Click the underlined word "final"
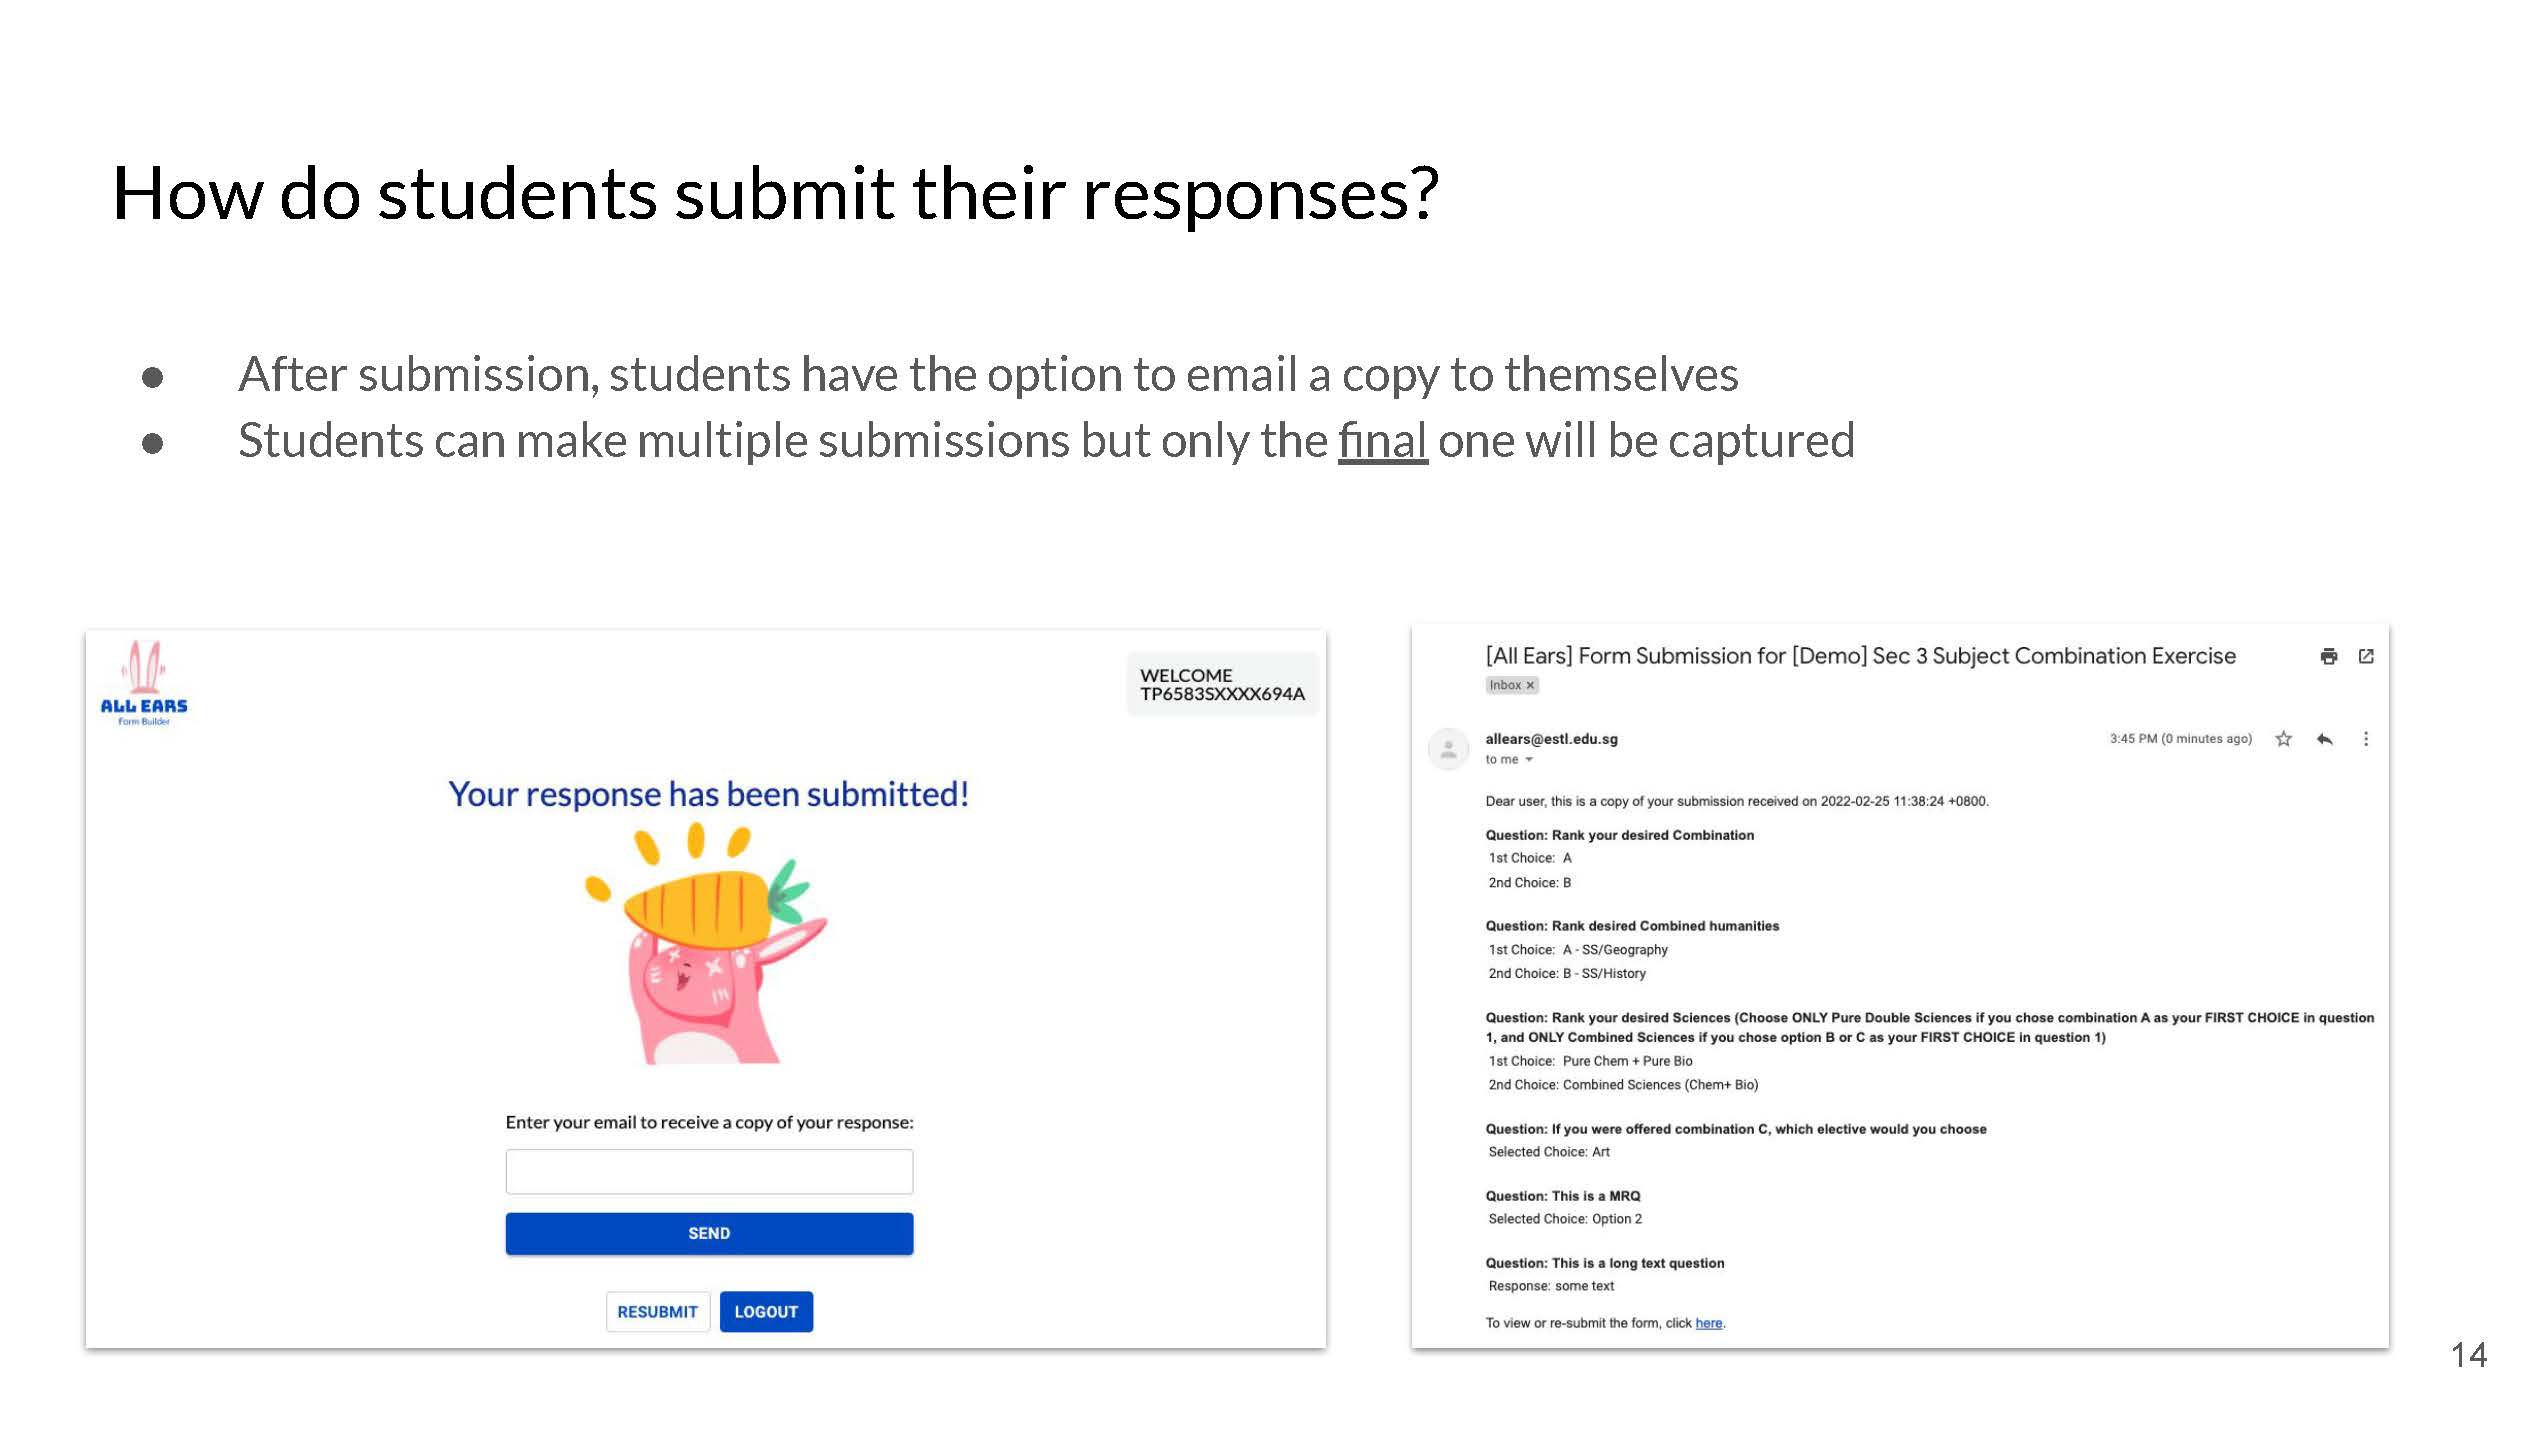 pyautogui.click(x=1383, y=441)
